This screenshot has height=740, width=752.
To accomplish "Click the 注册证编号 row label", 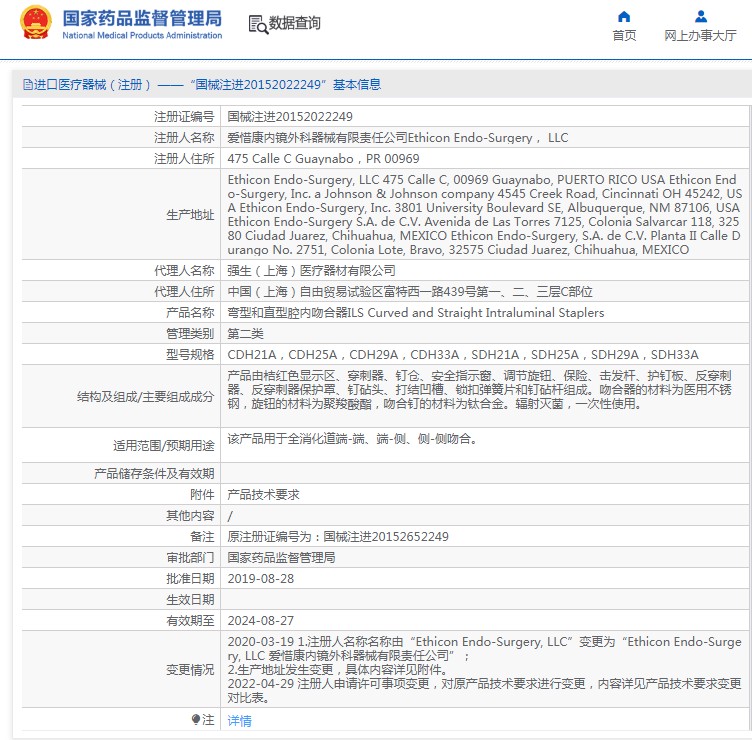I will (184, 117).
